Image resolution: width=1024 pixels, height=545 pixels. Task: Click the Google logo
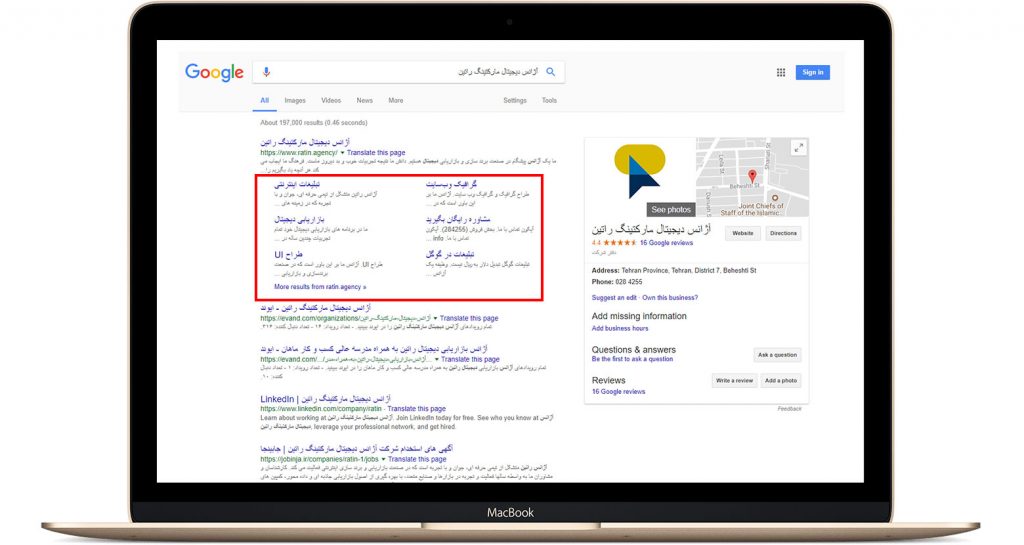(x=214, y=72)
